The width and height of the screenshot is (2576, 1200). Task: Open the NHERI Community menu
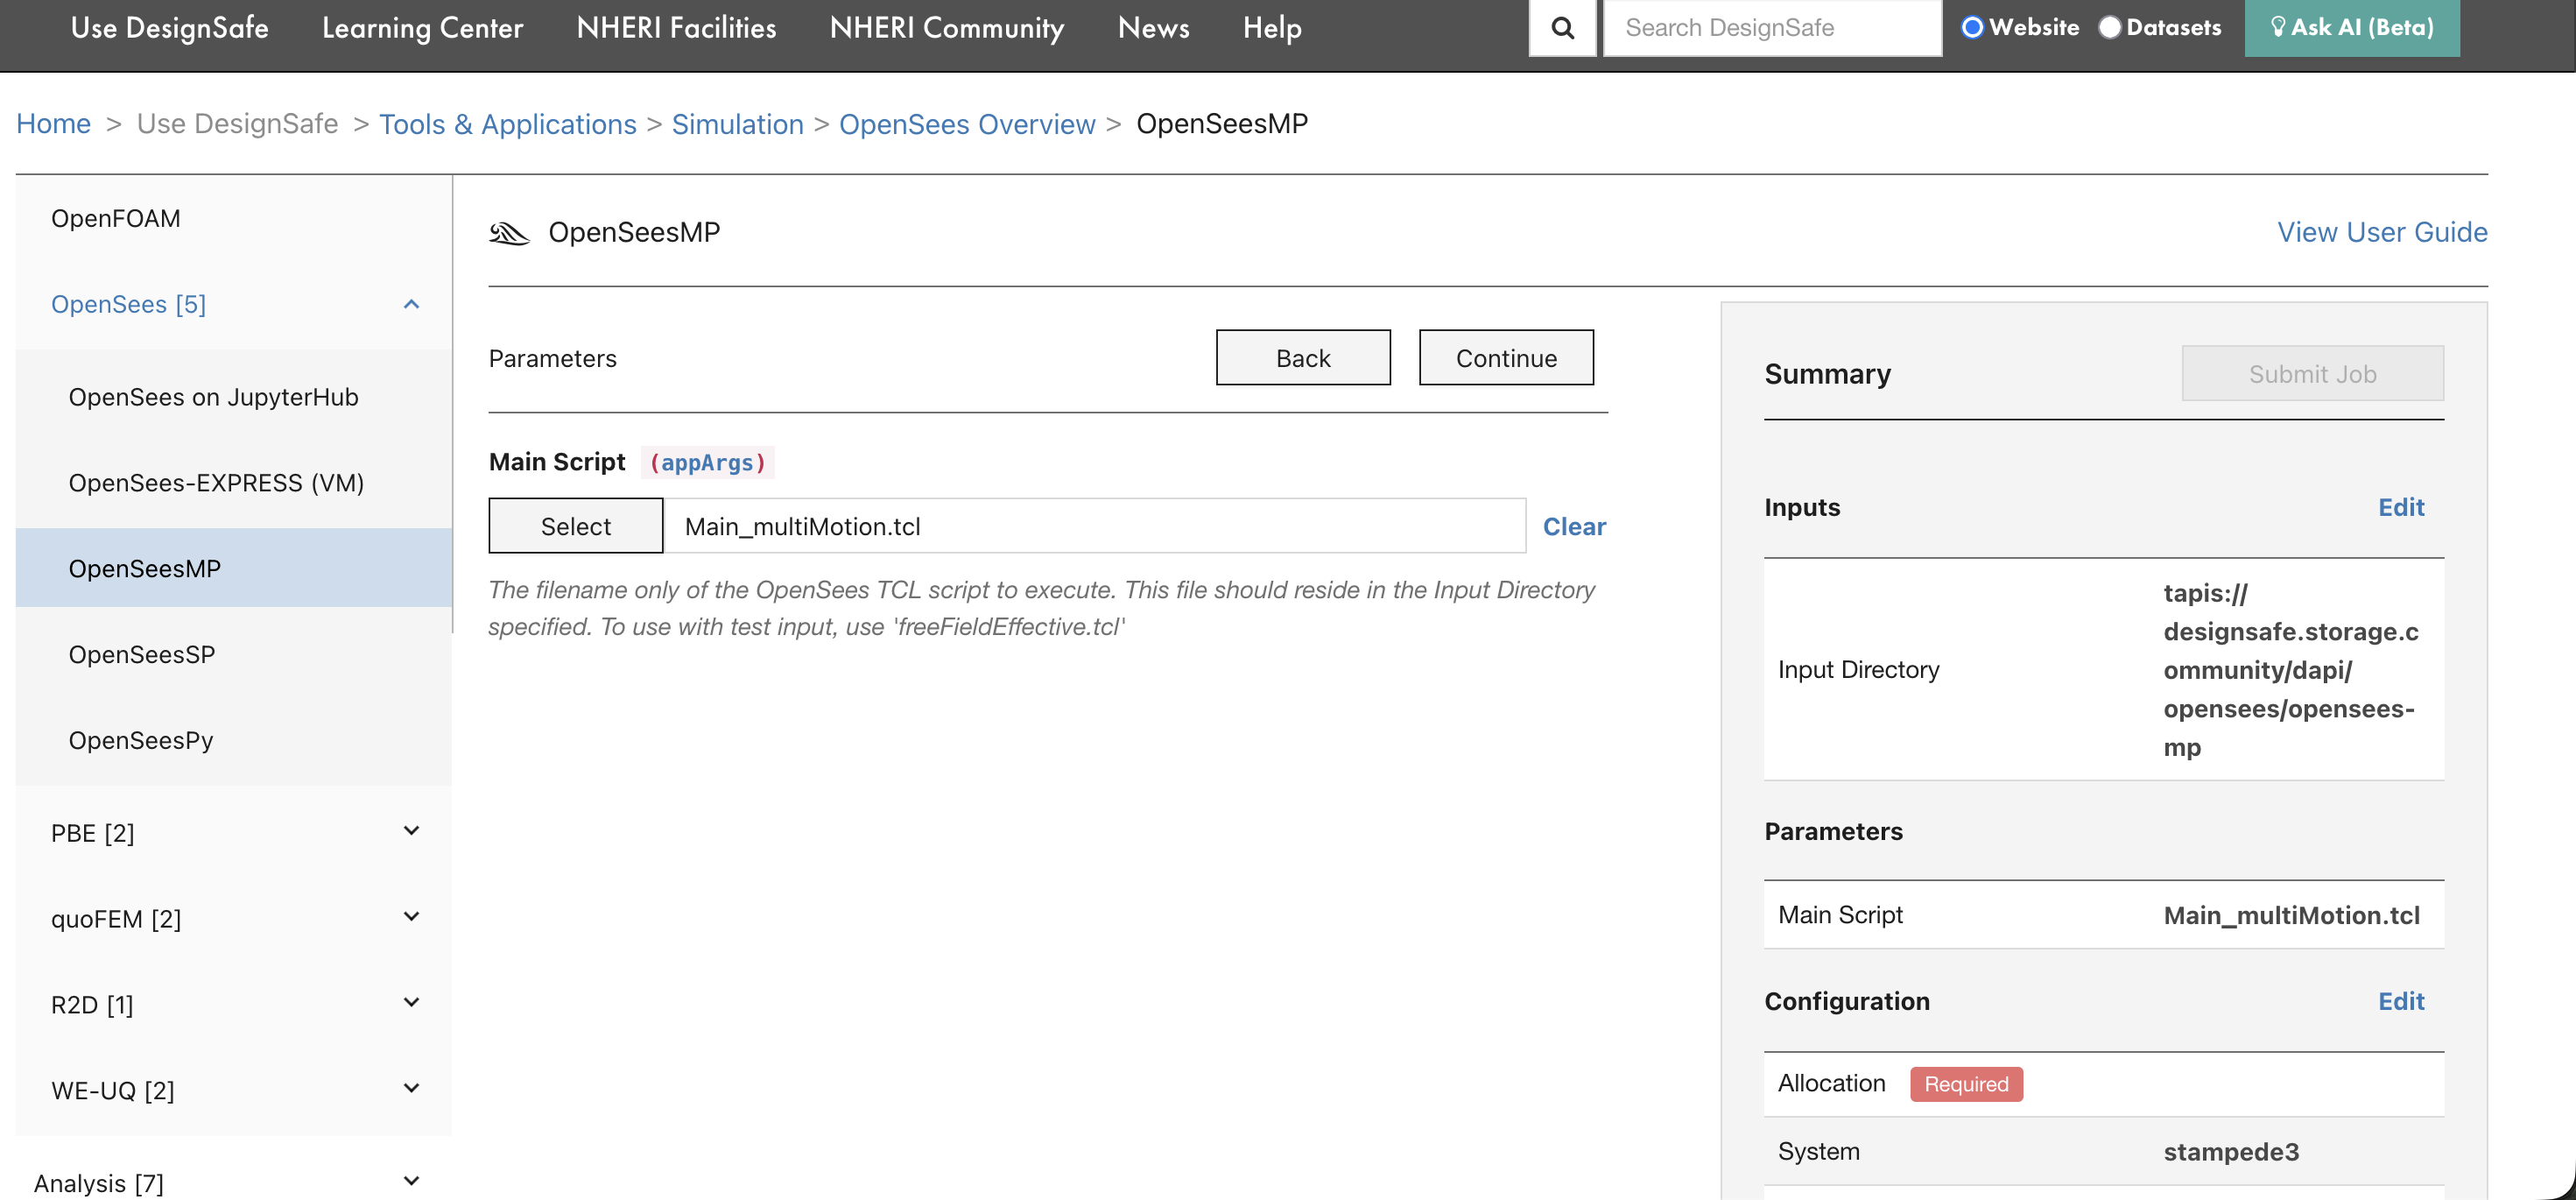[947, 28]
